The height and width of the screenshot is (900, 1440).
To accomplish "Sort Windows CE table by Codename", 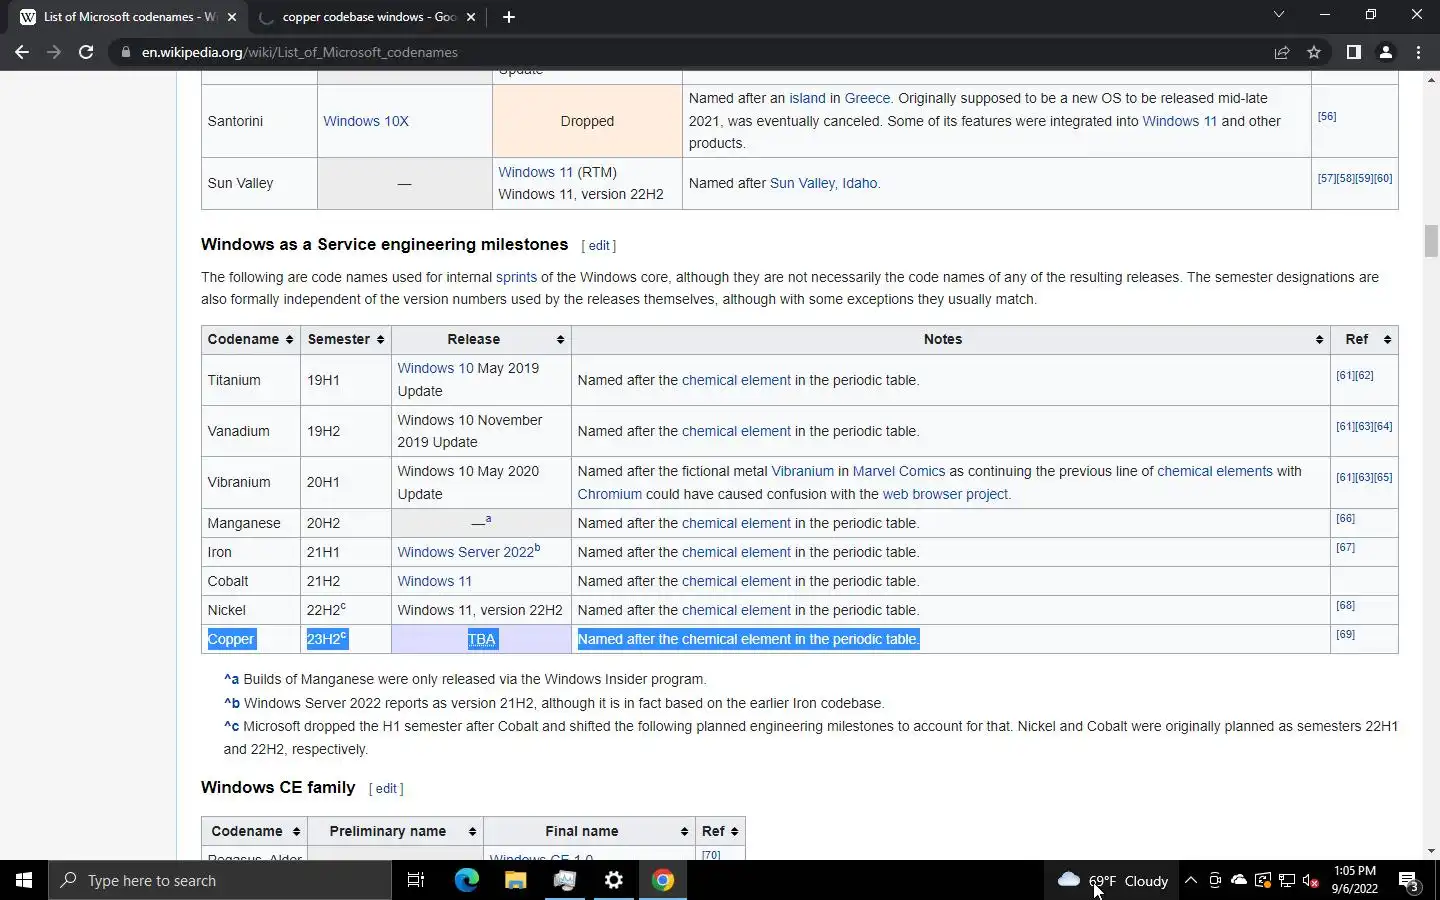I will click(255, 831).
